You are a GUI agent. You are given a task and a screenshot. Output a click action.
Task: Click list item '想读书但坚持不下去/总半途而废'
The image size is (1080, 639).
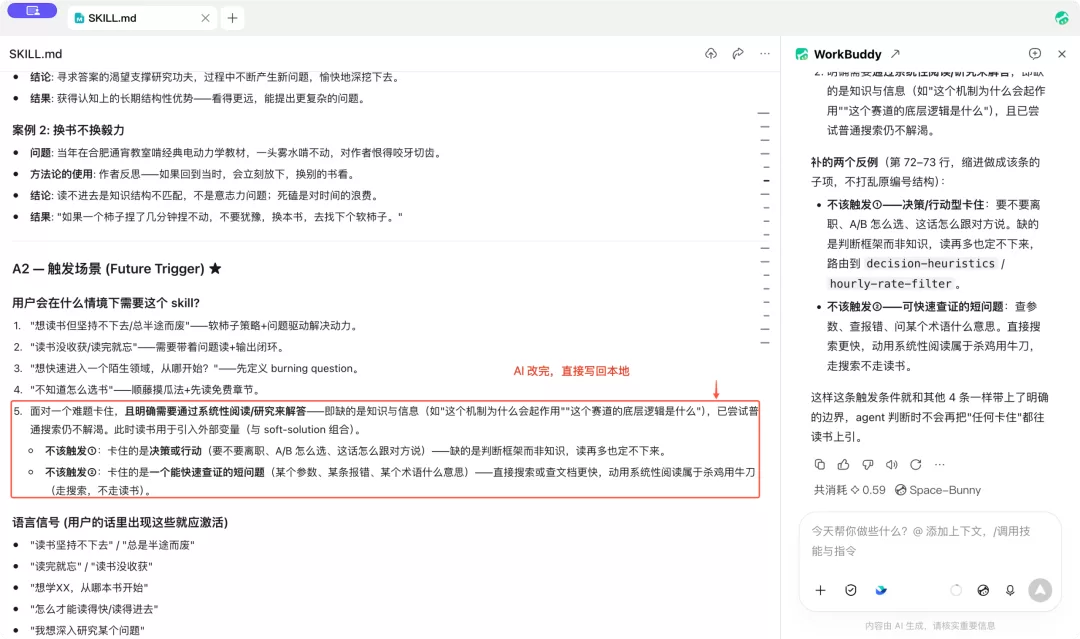pos(194,326)
